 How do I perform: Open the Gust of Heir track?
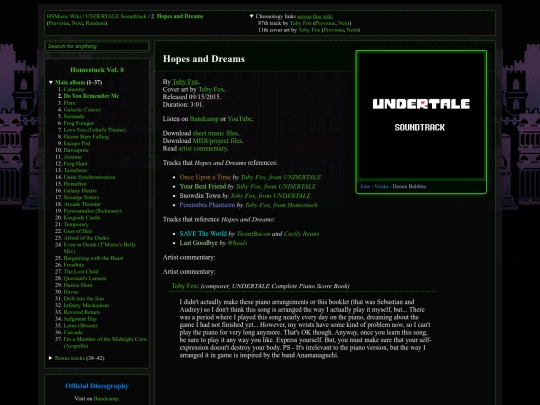pyautogui.click(x=78, y=231)
